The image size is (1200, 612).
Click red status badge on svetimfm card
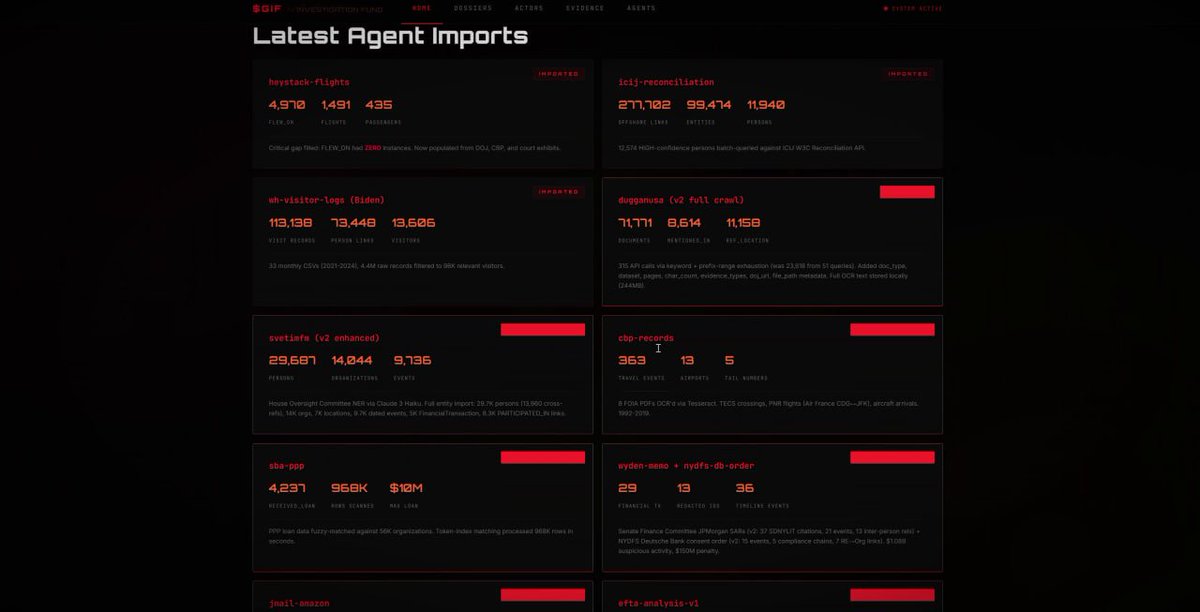coord(542,329)
